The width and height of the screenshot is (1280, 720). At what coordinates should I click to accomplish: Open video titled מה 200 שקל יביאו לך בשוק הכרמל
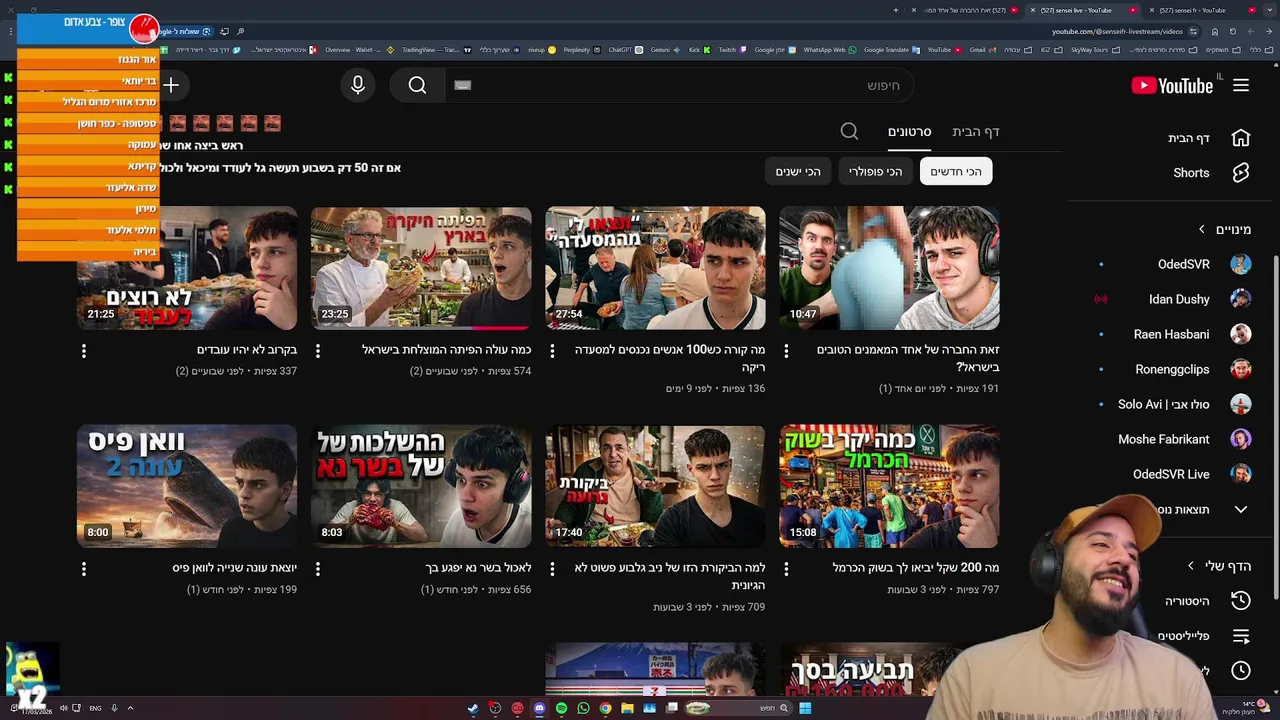[916, 568]
